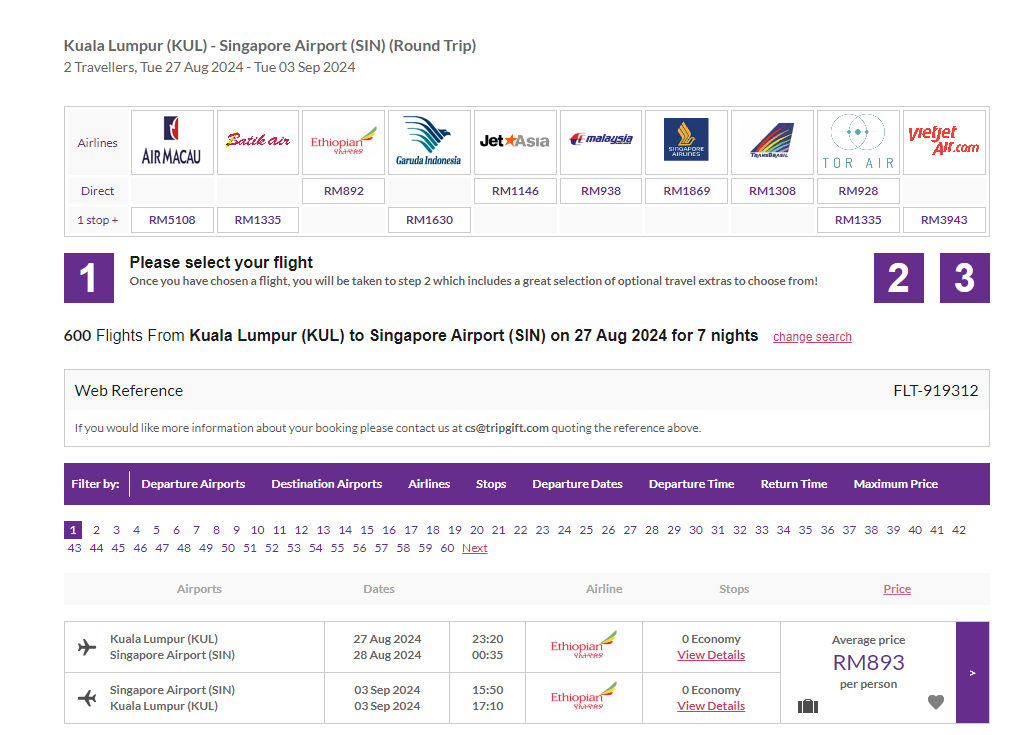Select Tor Air 1 stop fare RM1335
Screen dimensions: 1015x735
coord(858,220)
